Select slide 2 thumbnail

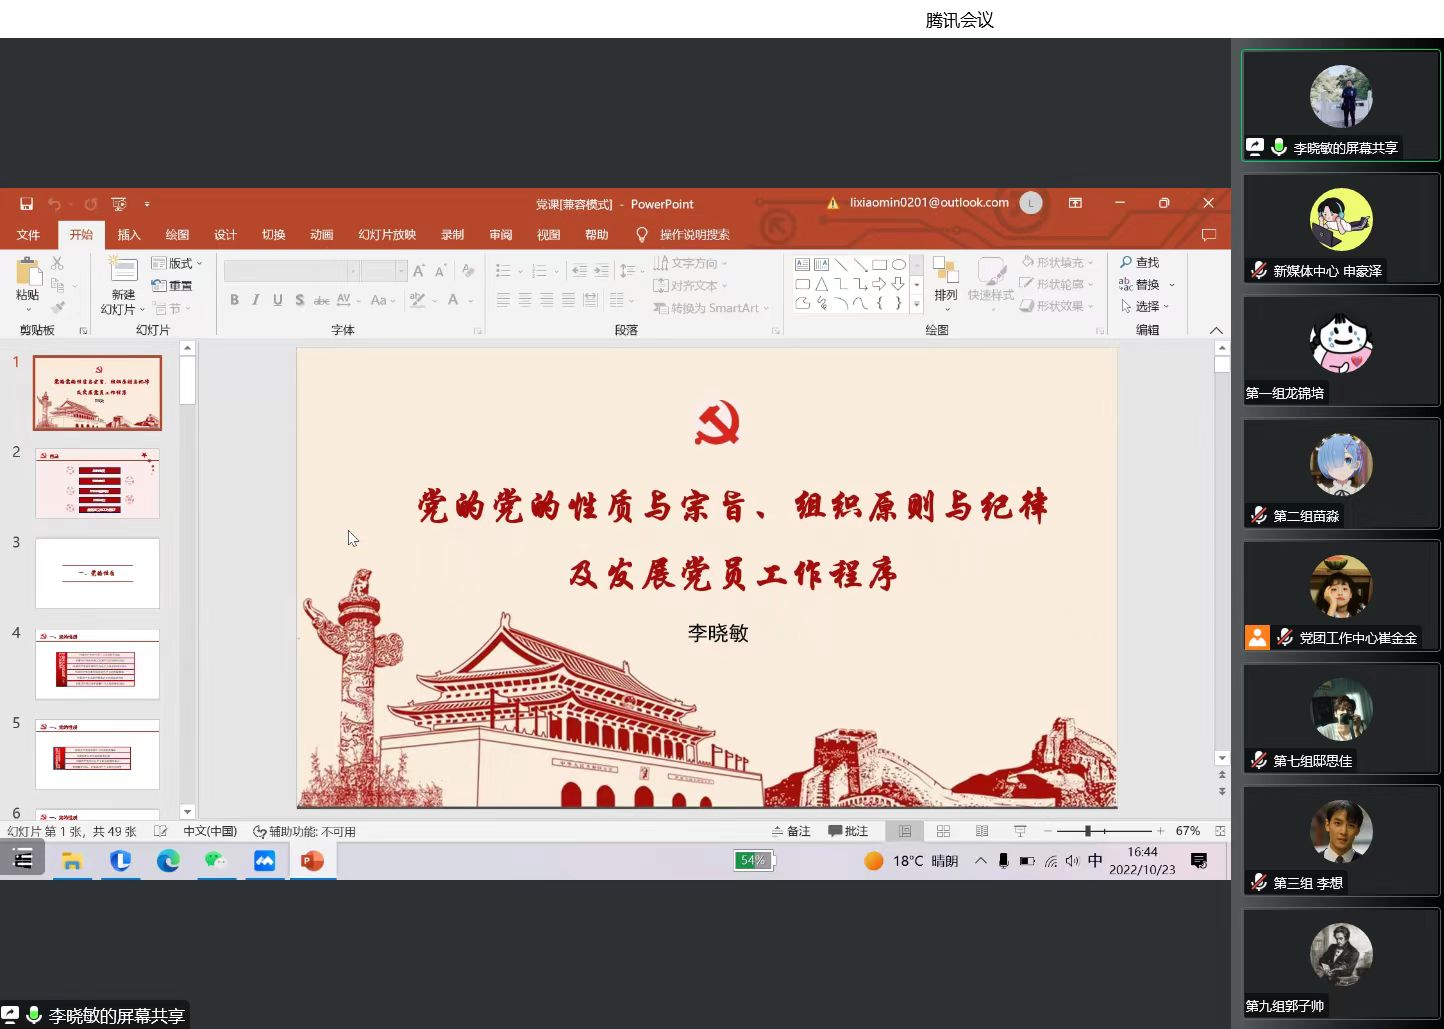pyautogui.click(x=97, y=483)
